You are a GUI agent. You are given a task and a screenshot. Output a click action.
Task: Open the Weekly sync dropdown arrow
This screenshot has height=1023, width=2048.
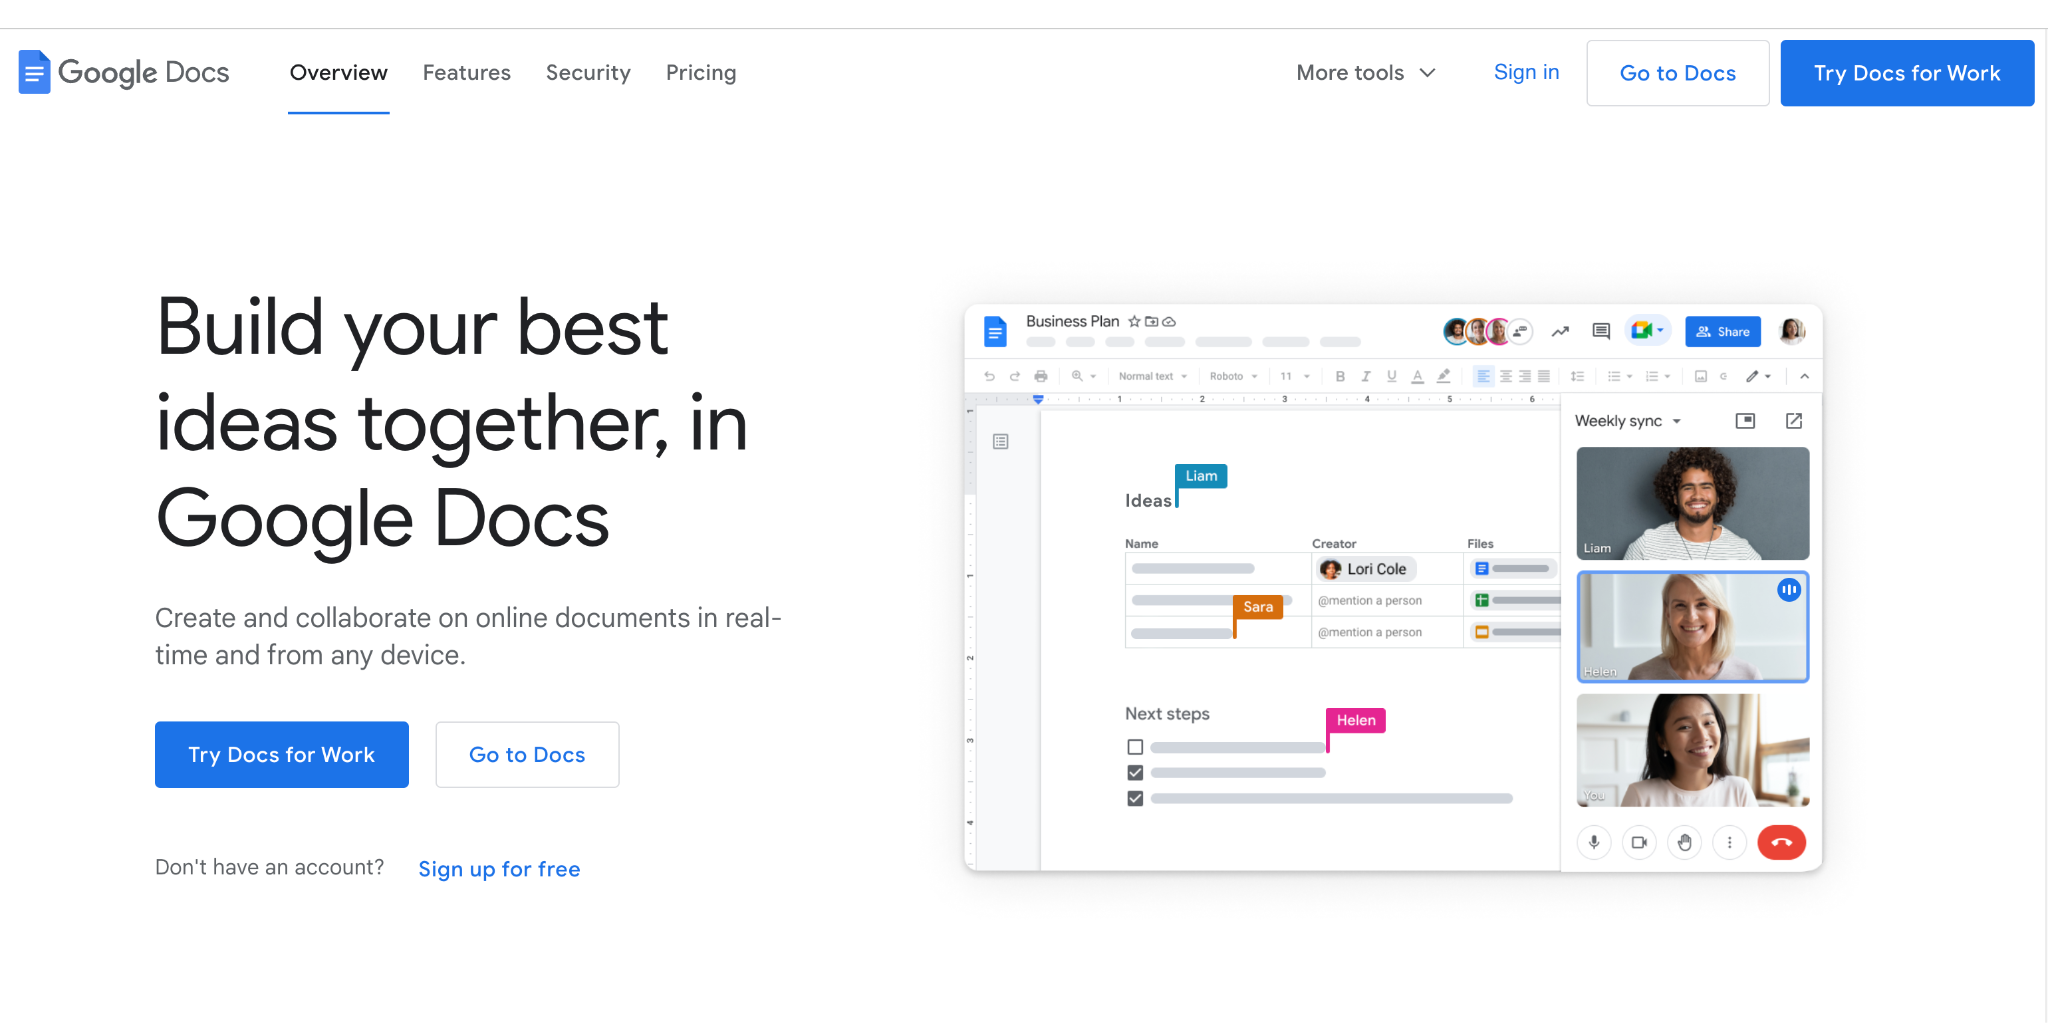point(1677,422)
